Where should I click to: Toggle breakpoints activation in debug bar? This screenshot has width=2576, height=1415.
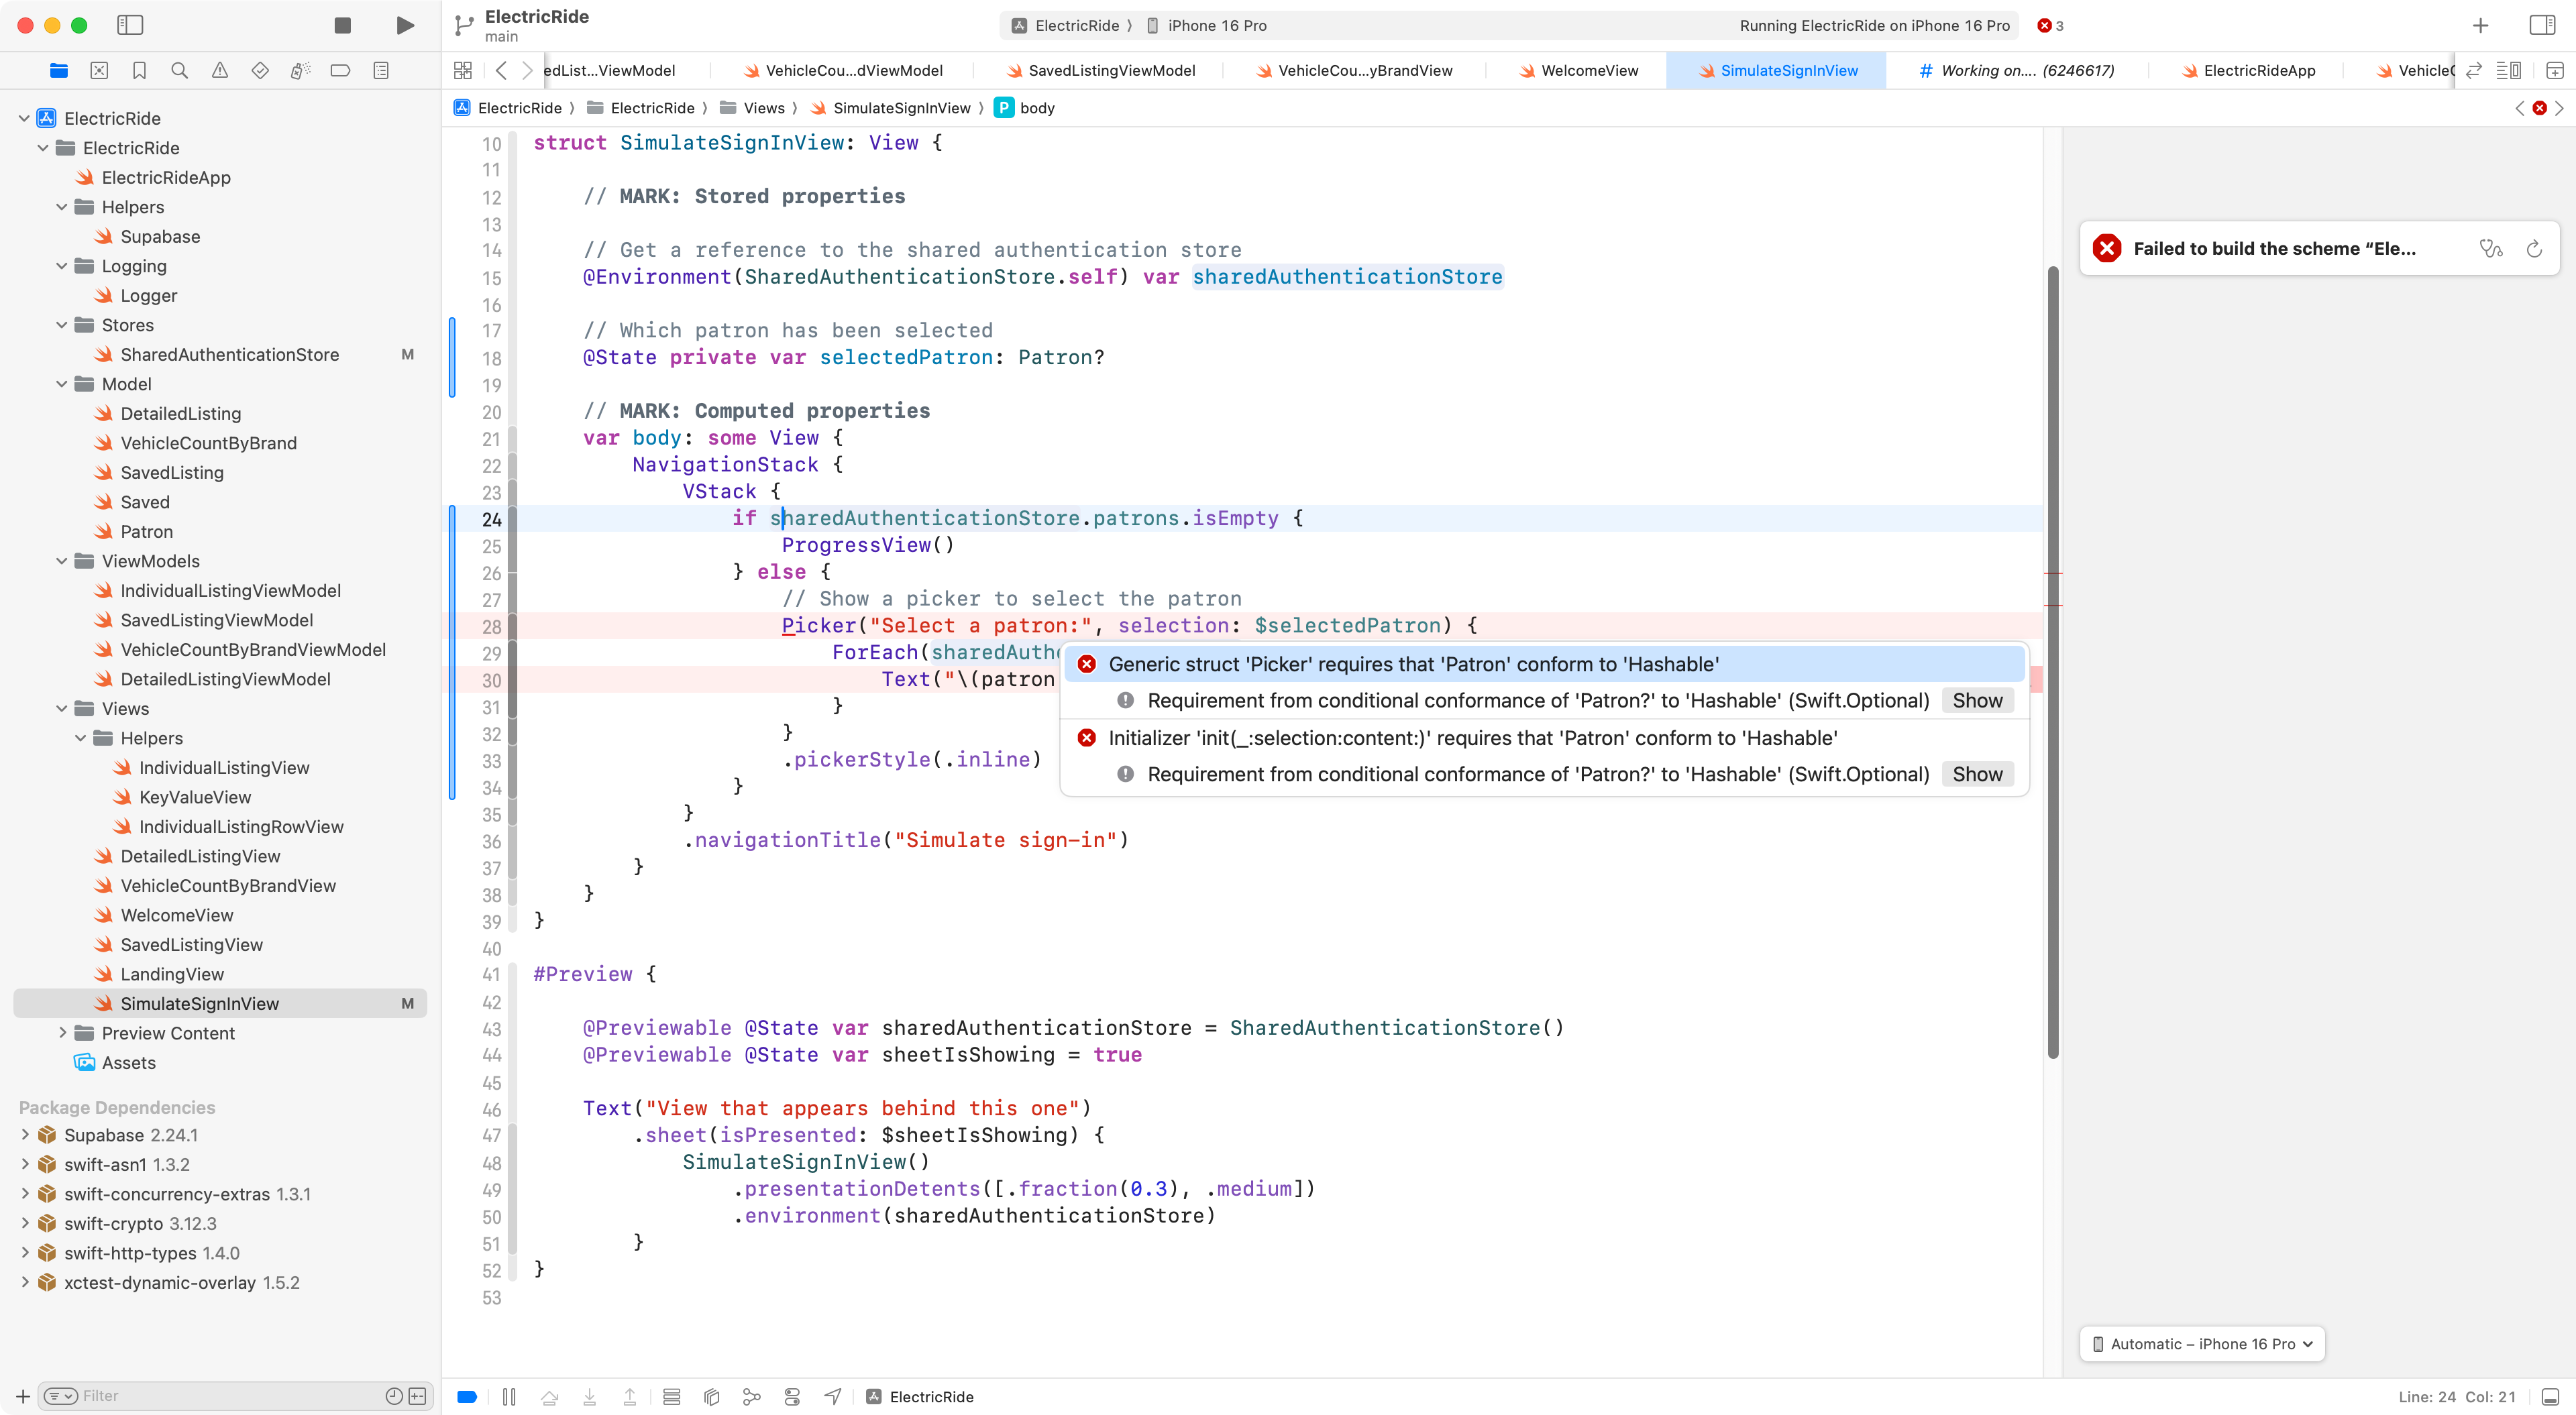point(467,1397)
